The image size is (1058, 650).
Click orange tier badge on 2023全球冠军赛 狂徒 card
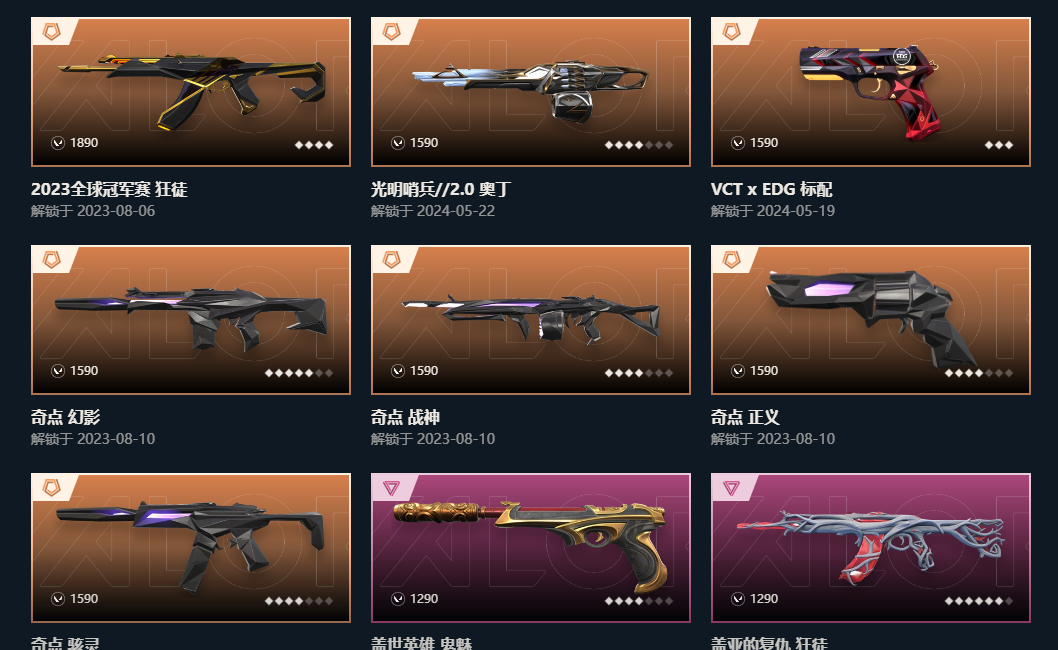click(51, 31)
